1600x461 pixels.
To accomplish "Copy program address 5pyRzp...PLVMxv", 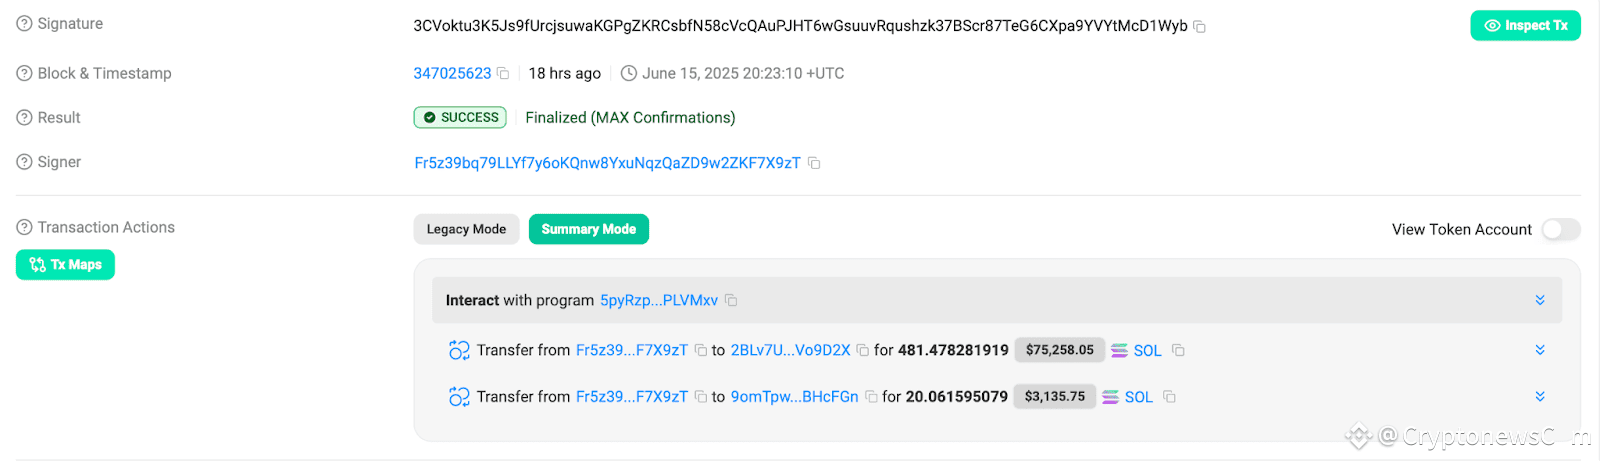I will (731, 300).
